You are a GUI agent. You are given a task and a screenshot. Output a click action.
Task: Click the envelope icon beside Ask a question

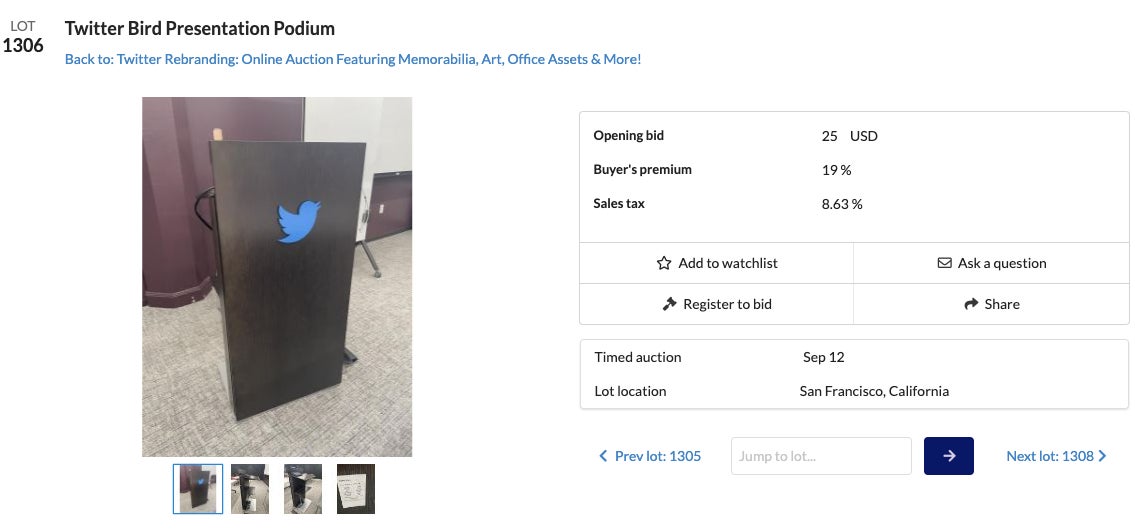click(944, 264)
